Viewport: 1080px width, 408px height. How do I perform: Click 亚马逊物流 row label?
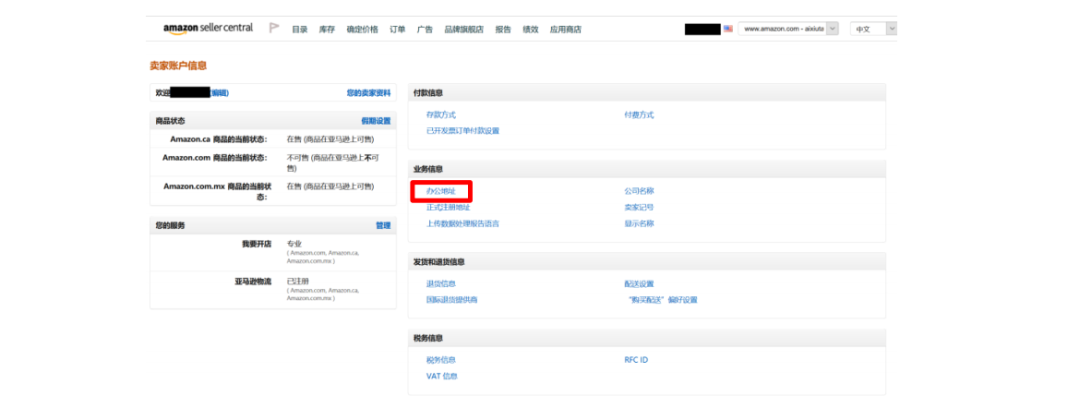(253, 281)
